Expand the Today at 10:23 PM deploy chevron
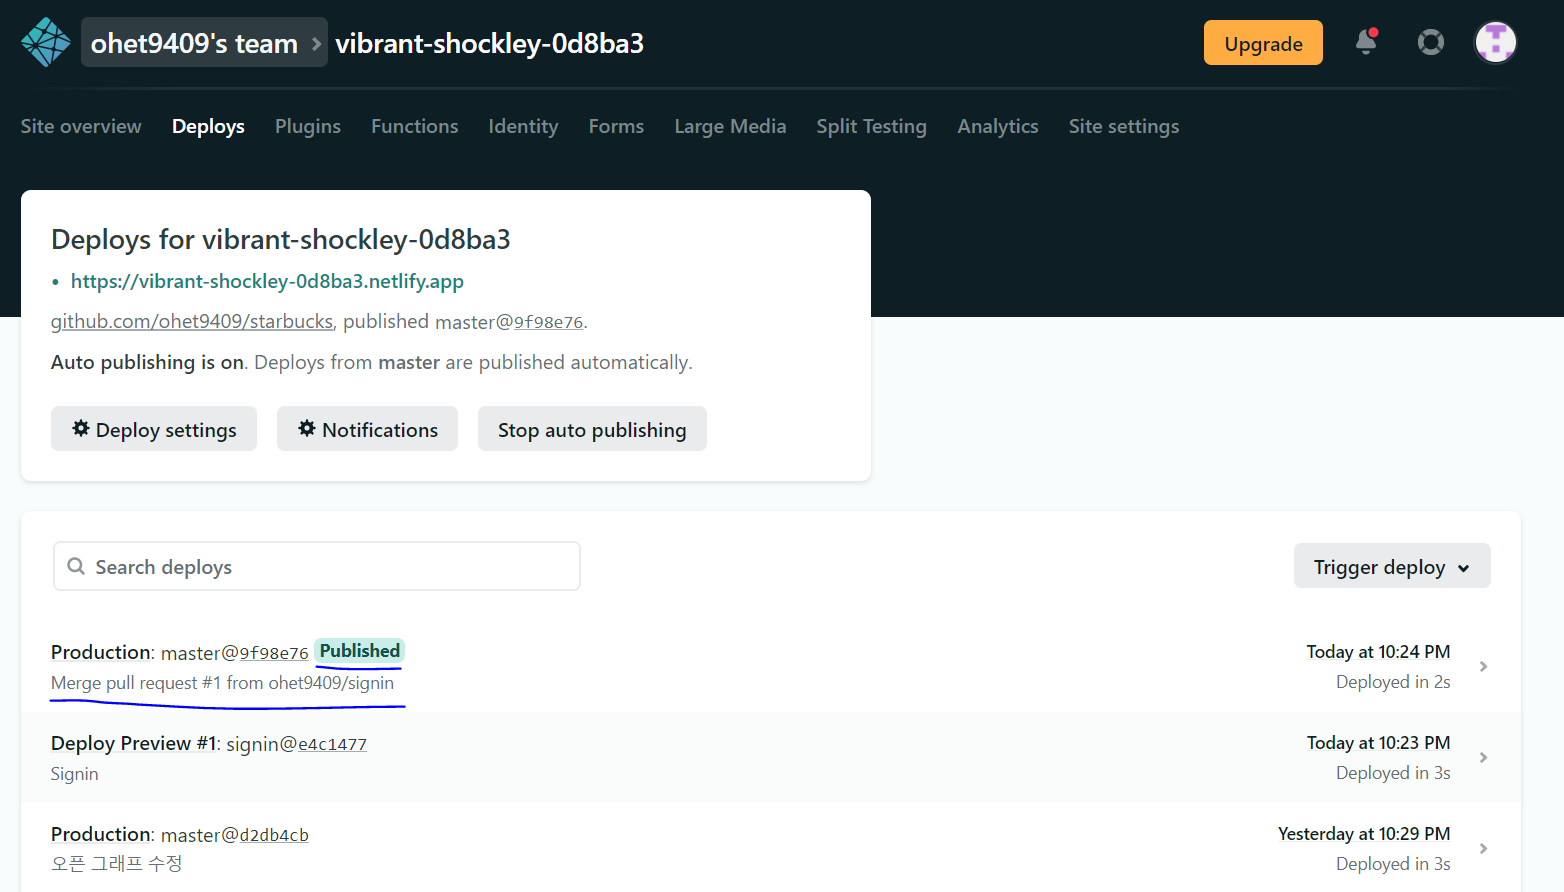Image resolution: width=1564 pixels, height=892 pixels. tap(1483, 757)
